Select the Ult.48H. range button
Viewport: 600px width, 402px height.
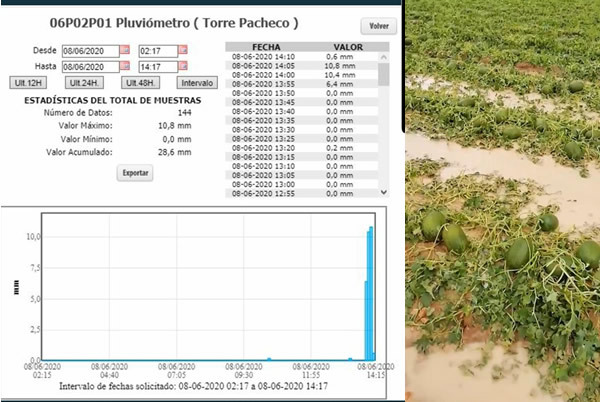click(x=145, y=82)
